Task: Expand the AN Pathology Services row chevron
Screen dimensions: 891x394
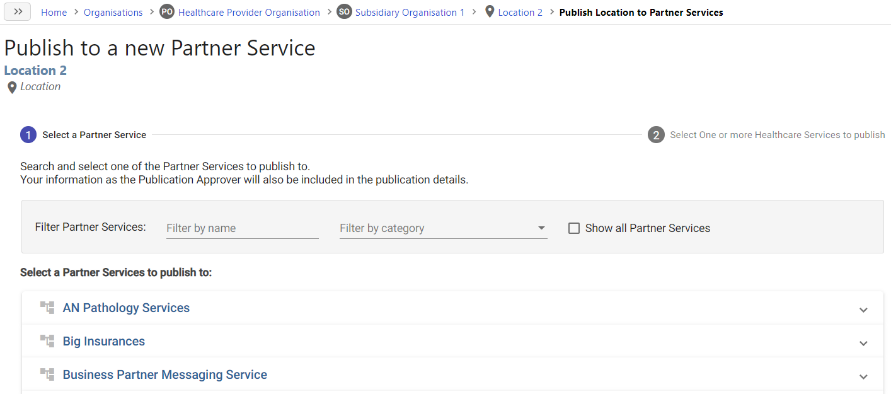Action: coord(863,310)
